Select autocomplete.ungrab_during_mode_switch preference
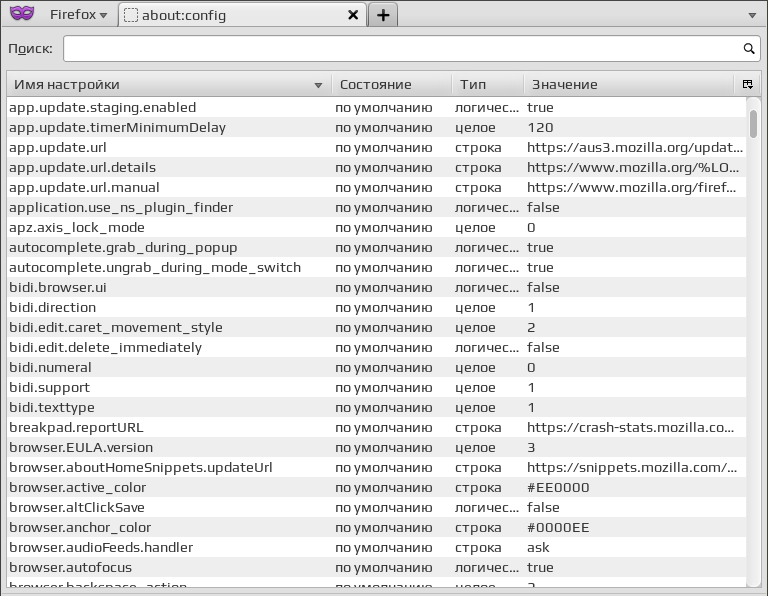Screen dimensions: 768x596 [x=377, y=267]
